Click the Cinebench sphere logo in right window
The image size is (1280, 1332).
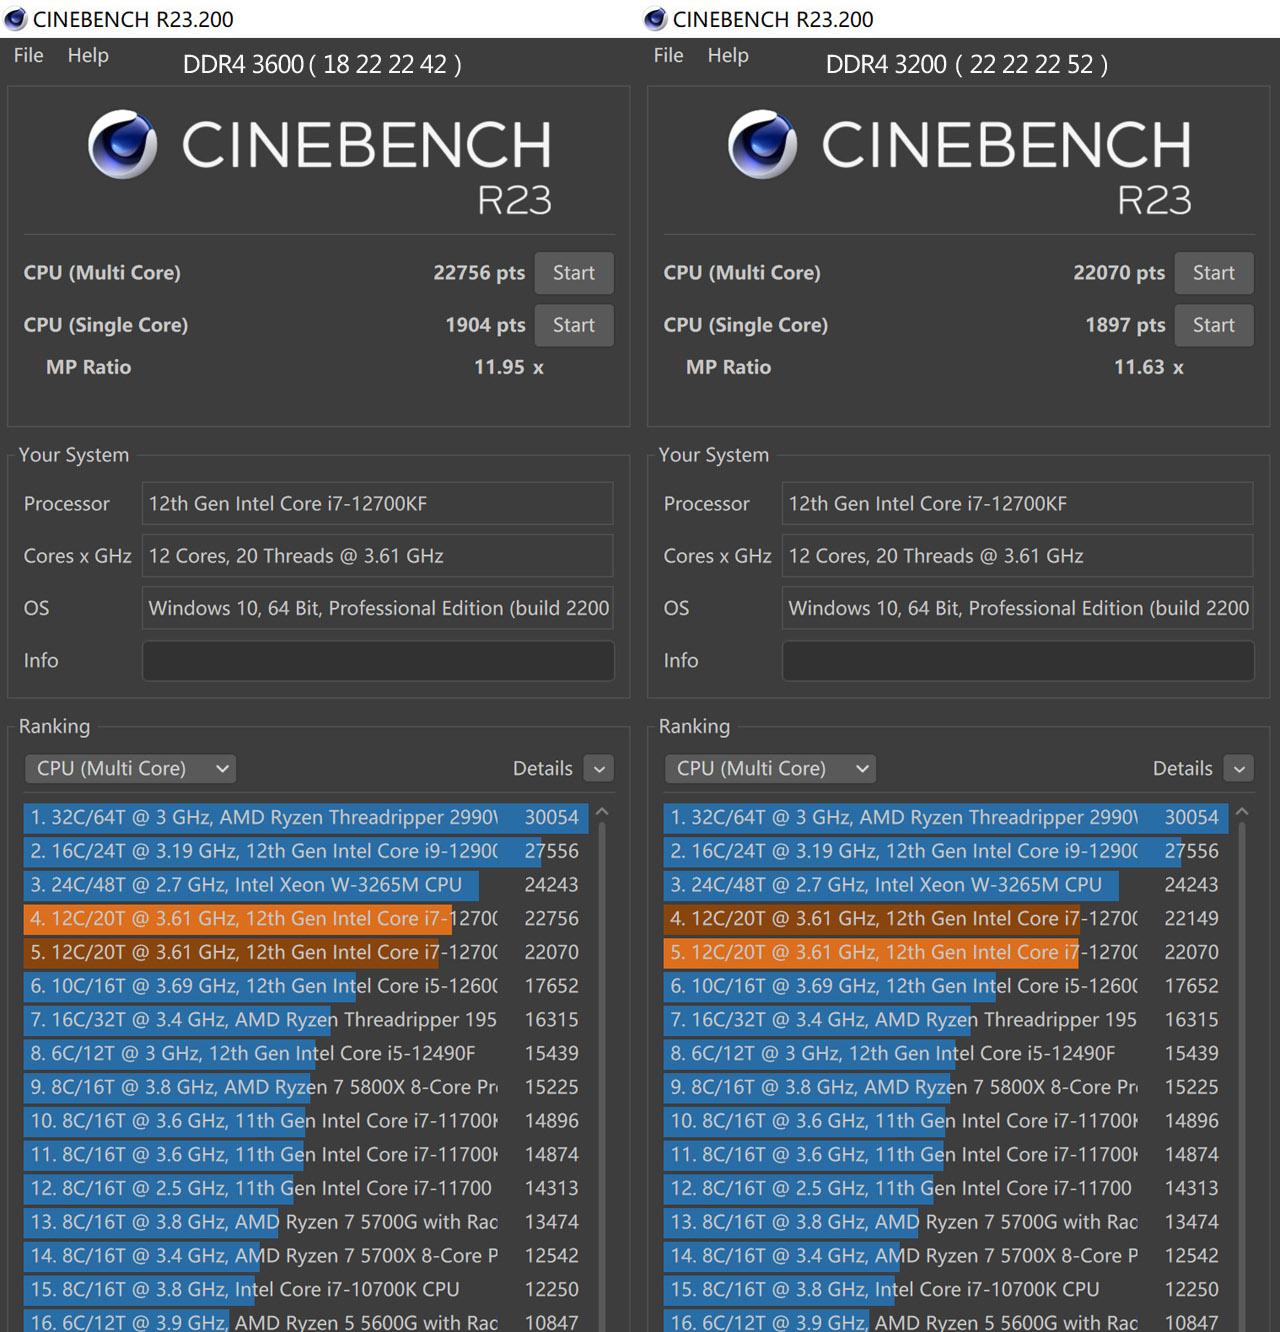click(x=763, y=145)
